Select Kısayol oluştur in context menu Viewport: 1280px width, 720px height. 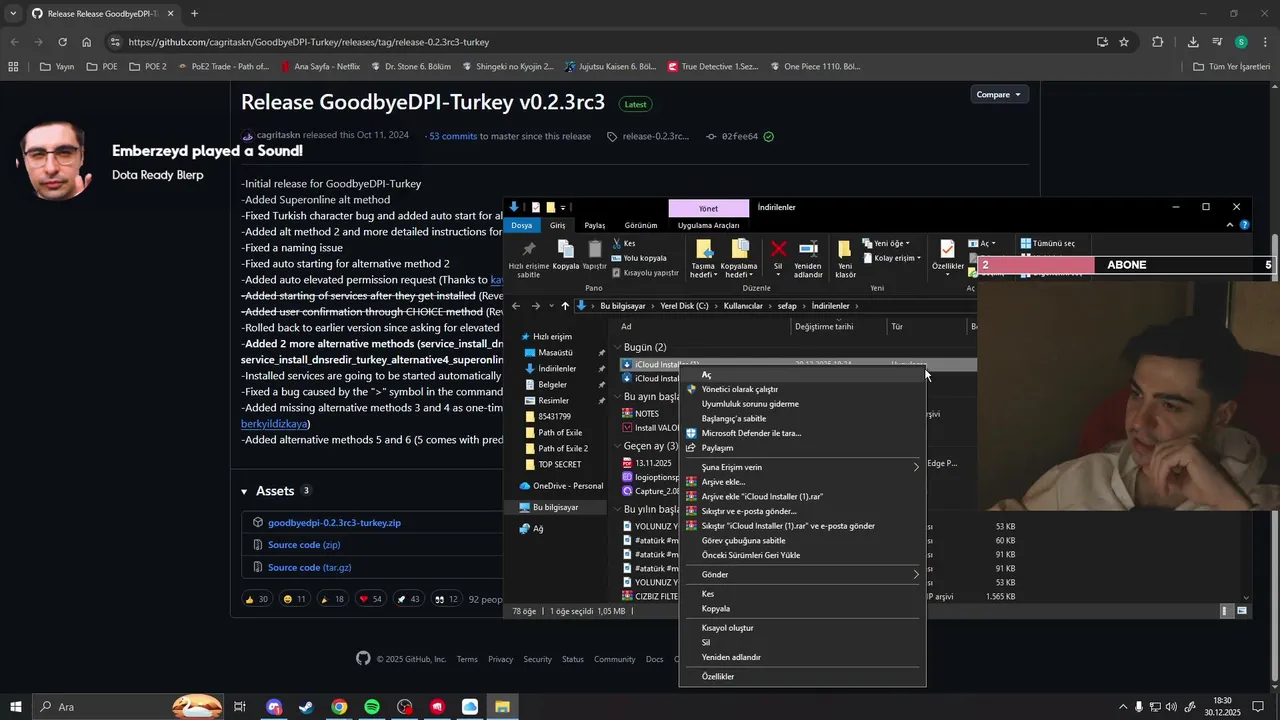(x=803, y=628)
